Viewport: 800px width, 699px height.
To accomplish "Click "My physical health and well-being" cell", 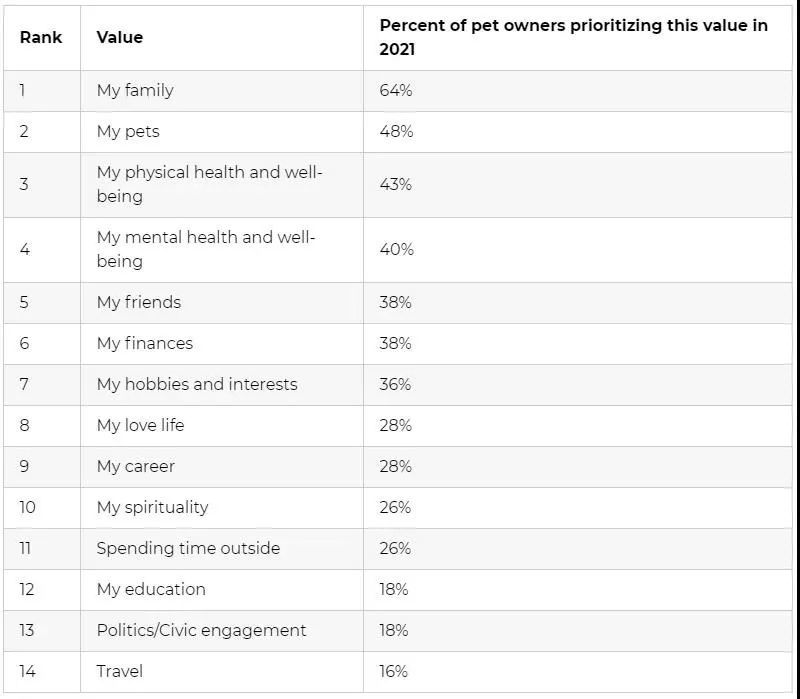I will coord(209,184).
